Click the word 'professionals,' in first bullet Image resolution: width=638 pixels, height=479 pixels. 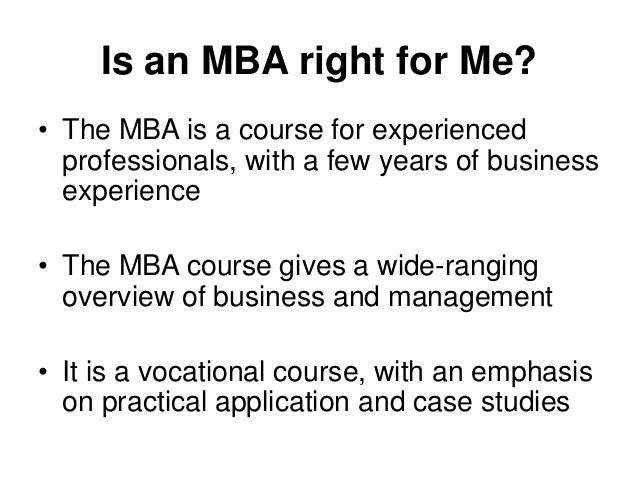point(149,161)
